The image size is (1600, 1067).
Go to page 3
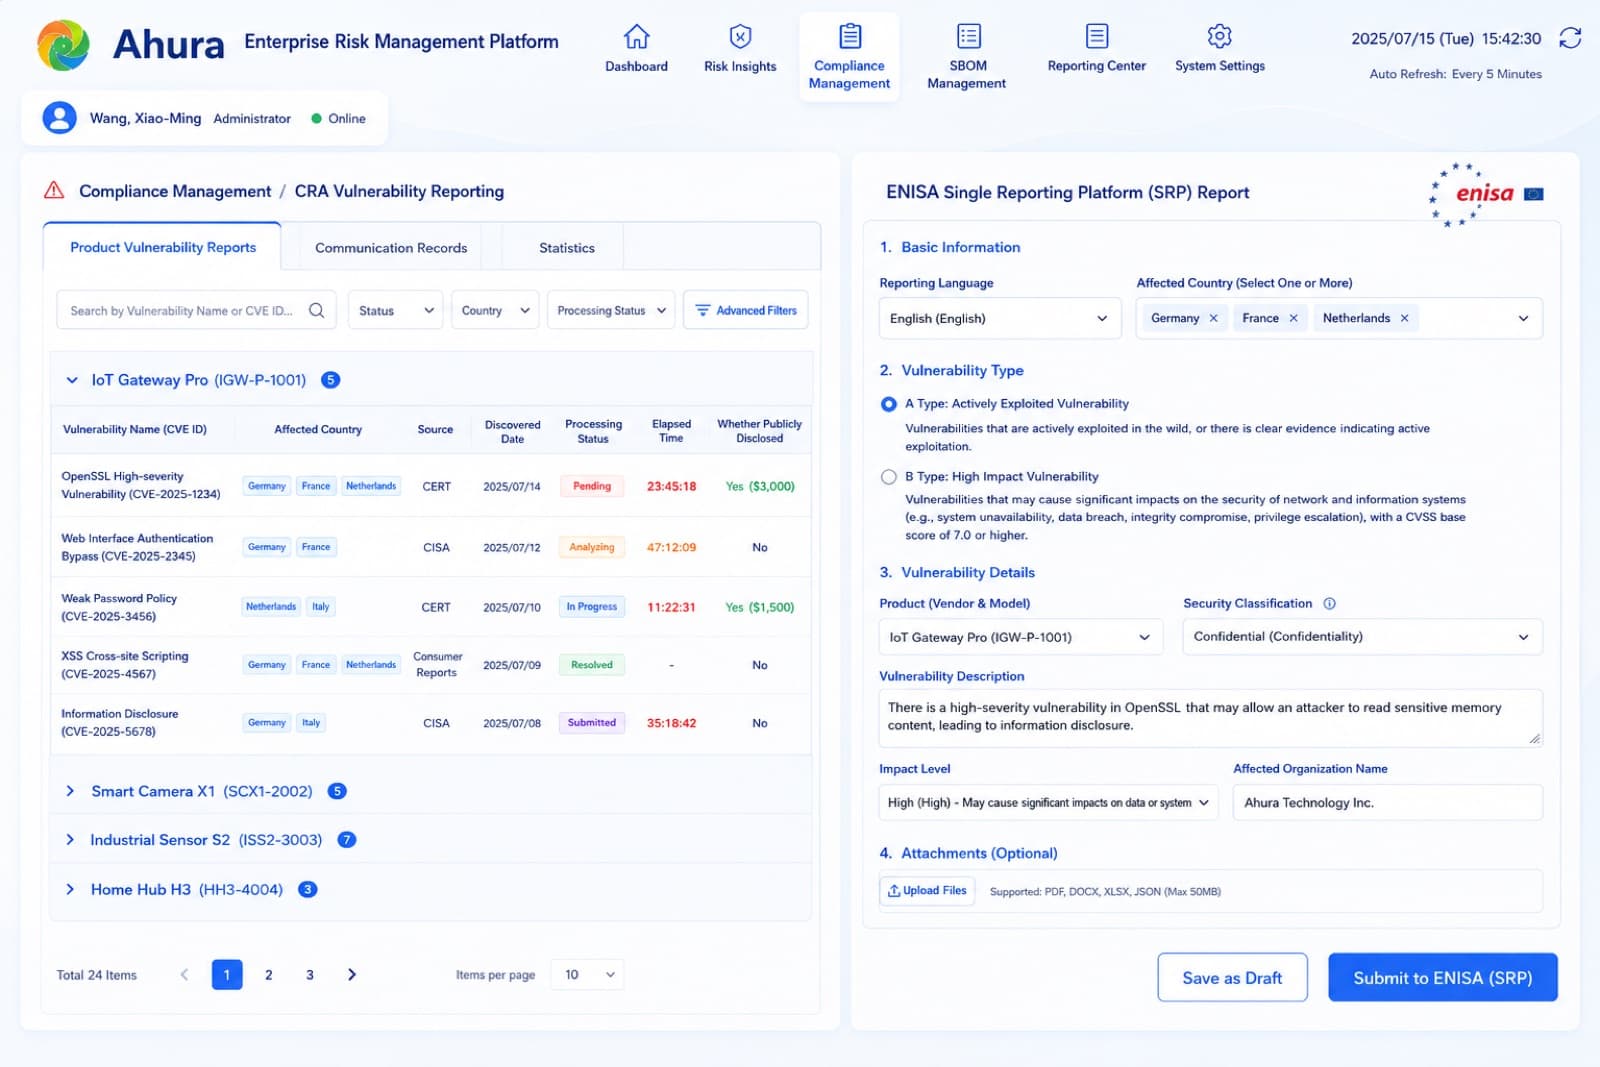point(310,974)
